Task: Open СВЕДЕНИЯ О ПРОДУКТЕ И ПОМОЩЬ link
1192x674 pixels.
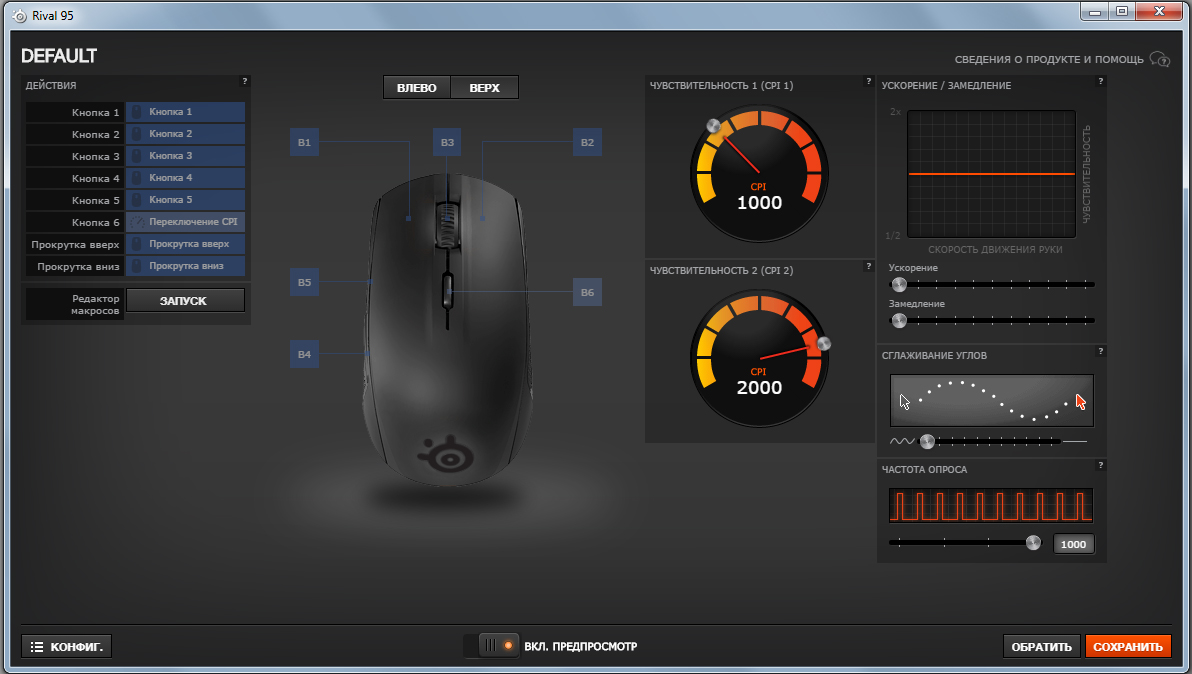Action: coord(1049,59)
